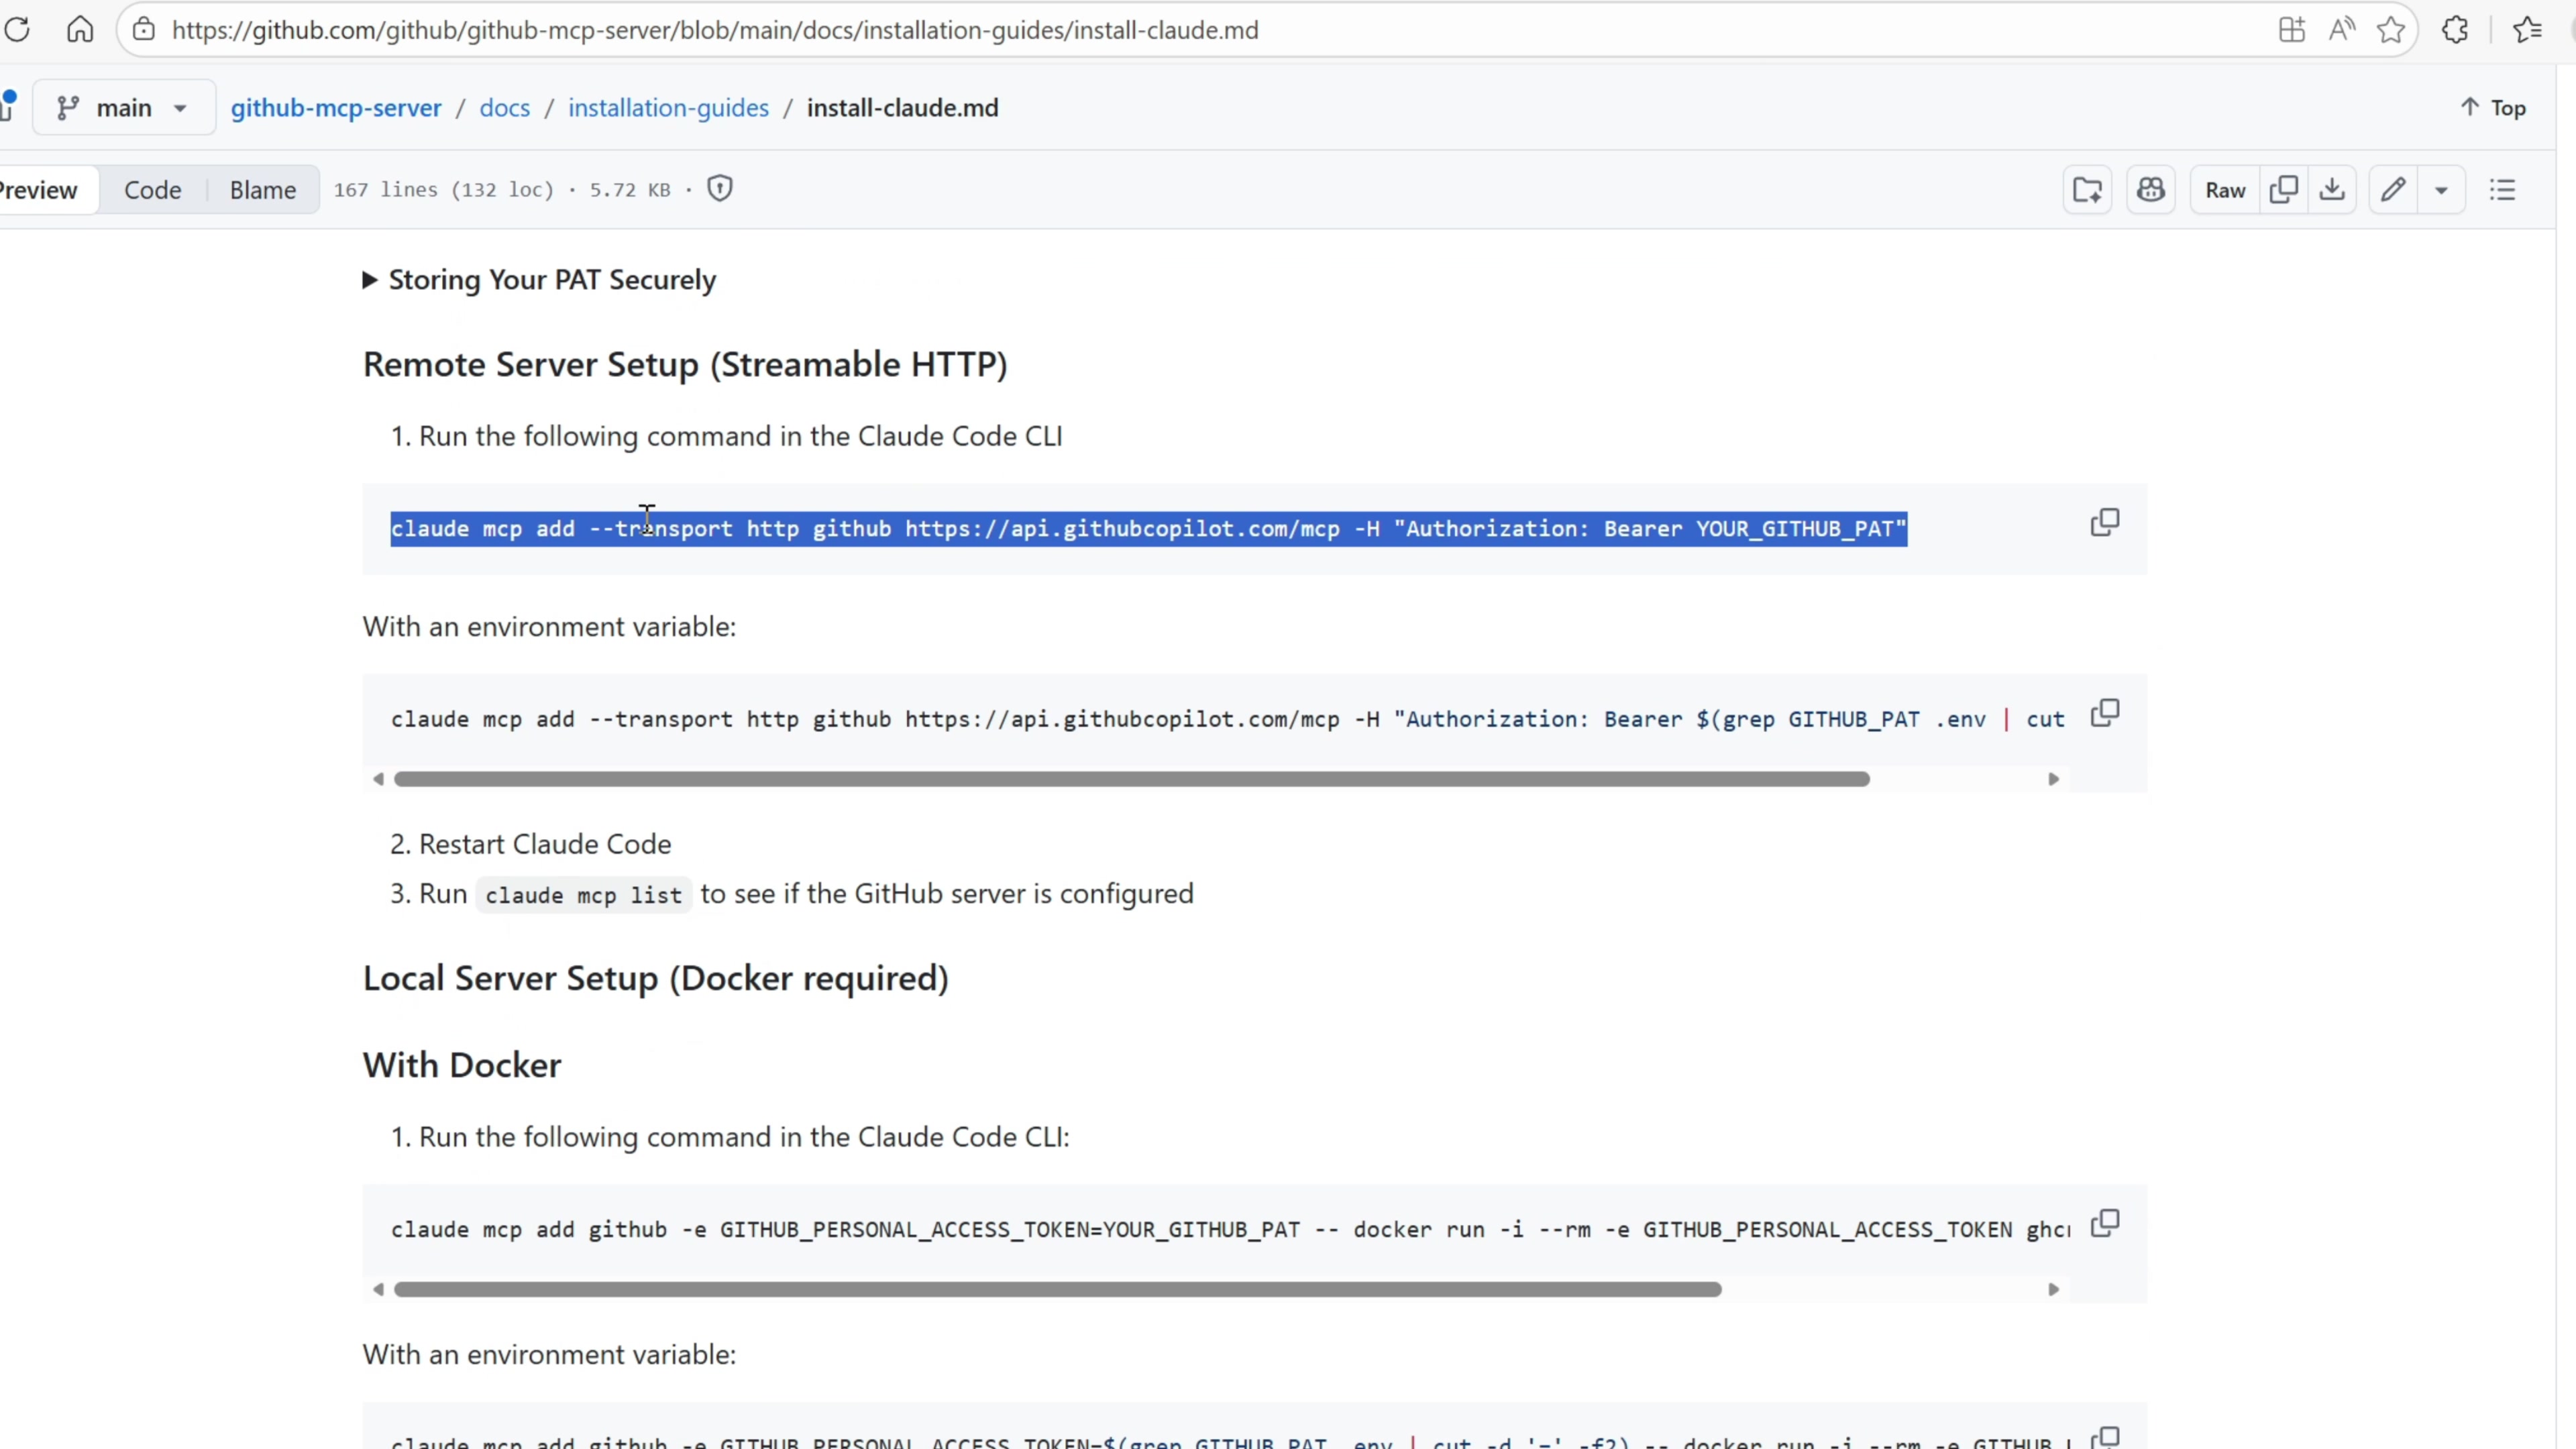
Task: Click the browser address bar URL
Action: coord(714,30)
